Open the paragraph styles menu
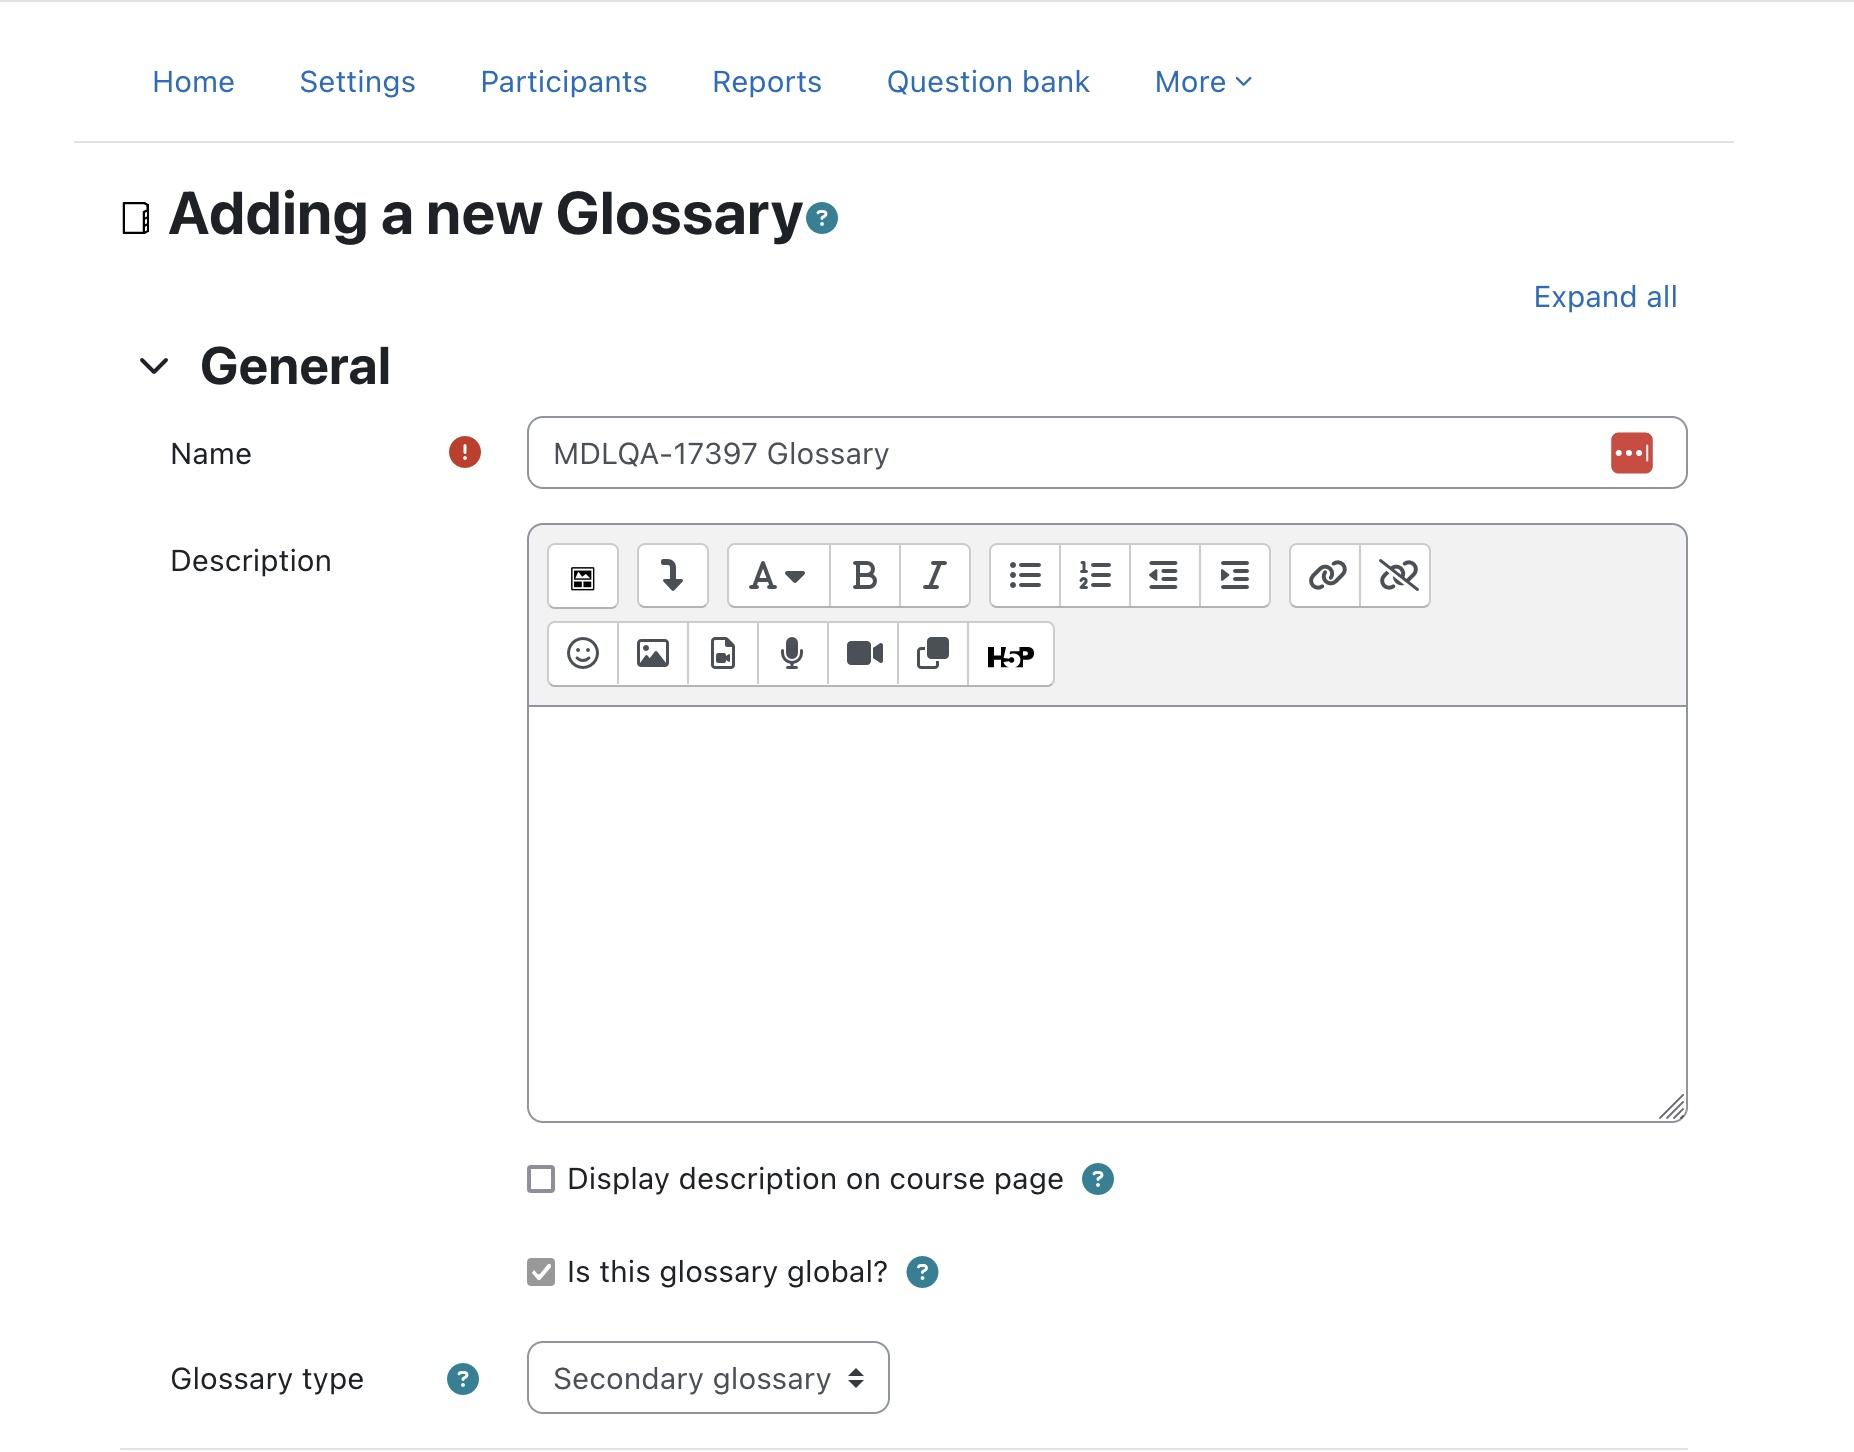1854x1452 pixels. point(778,576)
